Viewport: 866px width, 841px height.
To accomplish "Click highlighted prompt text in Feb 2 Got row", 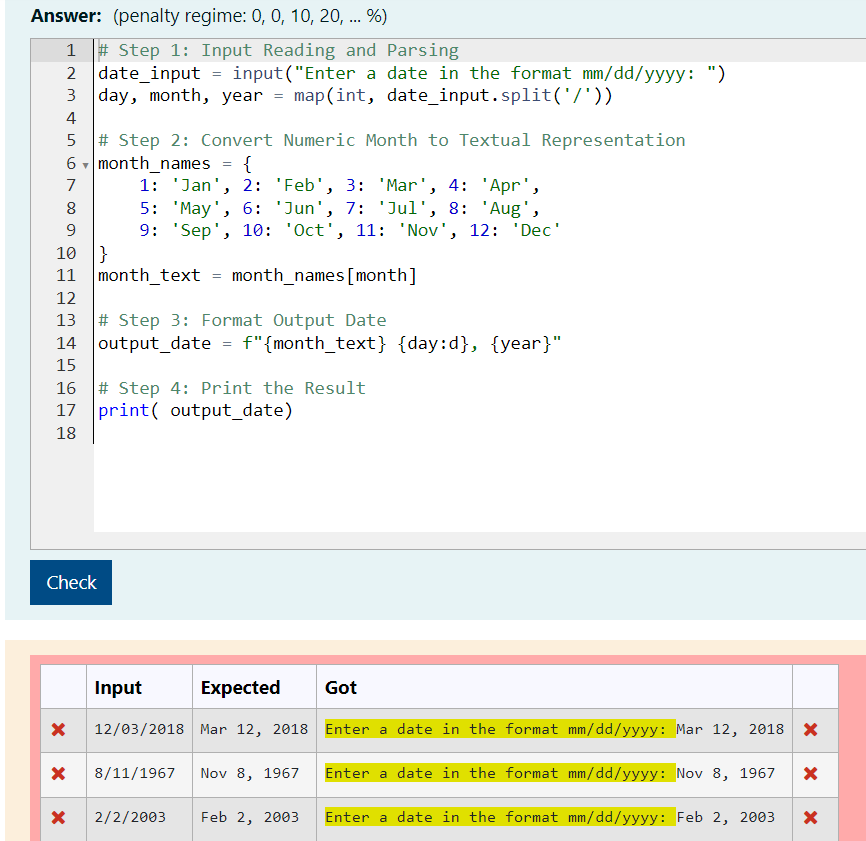I will [x=500, y=817].
